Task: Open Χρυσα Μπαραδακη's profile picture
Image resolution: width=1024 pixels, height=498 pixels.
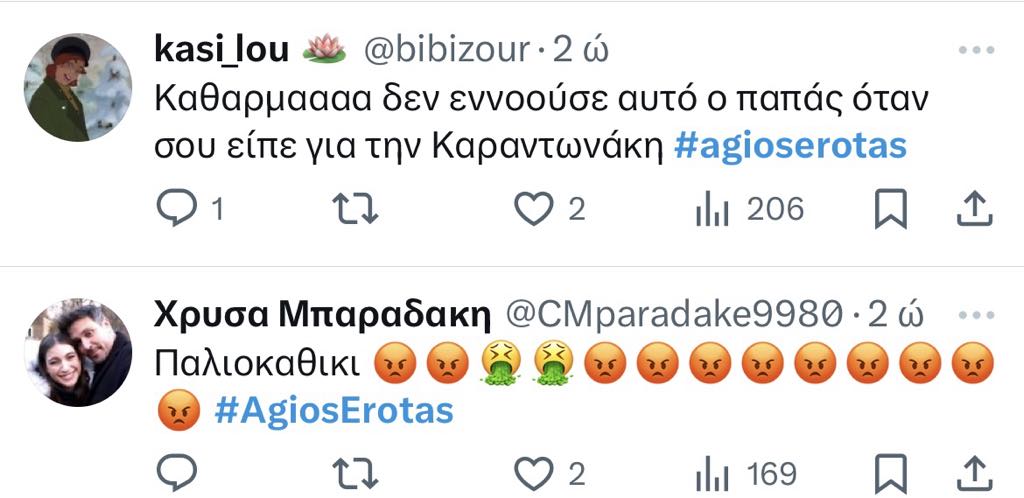Action: point(78,352)
